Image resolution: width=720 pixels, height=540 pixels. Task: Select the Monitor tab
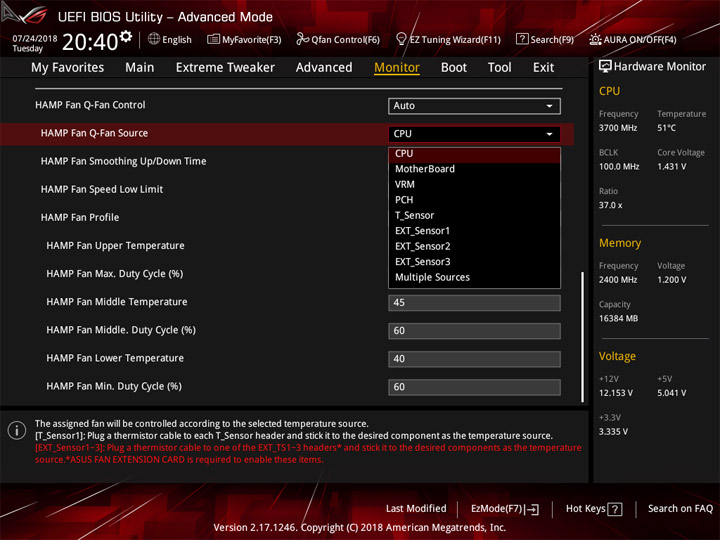(x=397, y=68)
